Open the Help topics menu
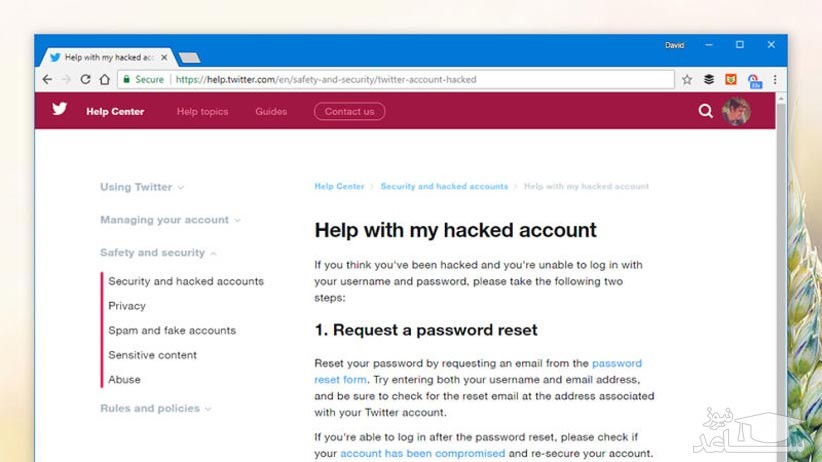The height and width of the screenshot is (462, 822). click(202, 112)
